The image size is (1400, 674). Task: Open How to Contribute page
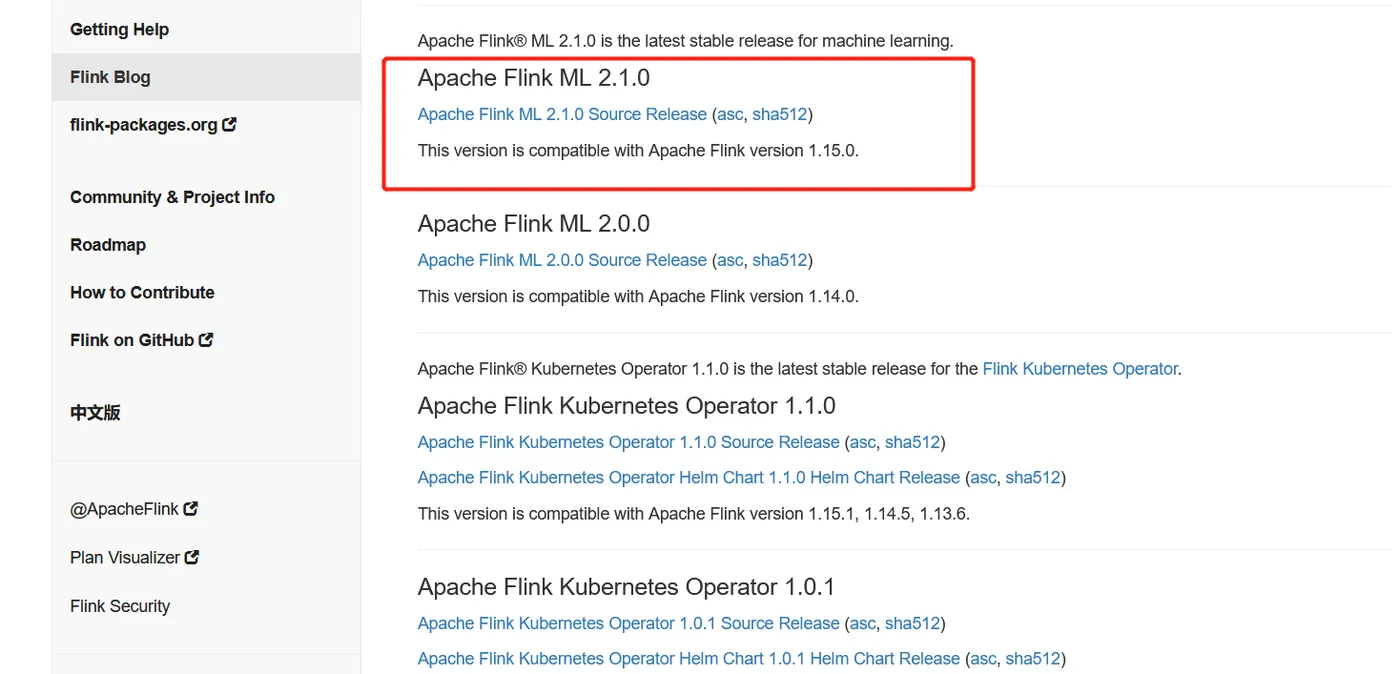pyautogui.click(x=142, y=292)
